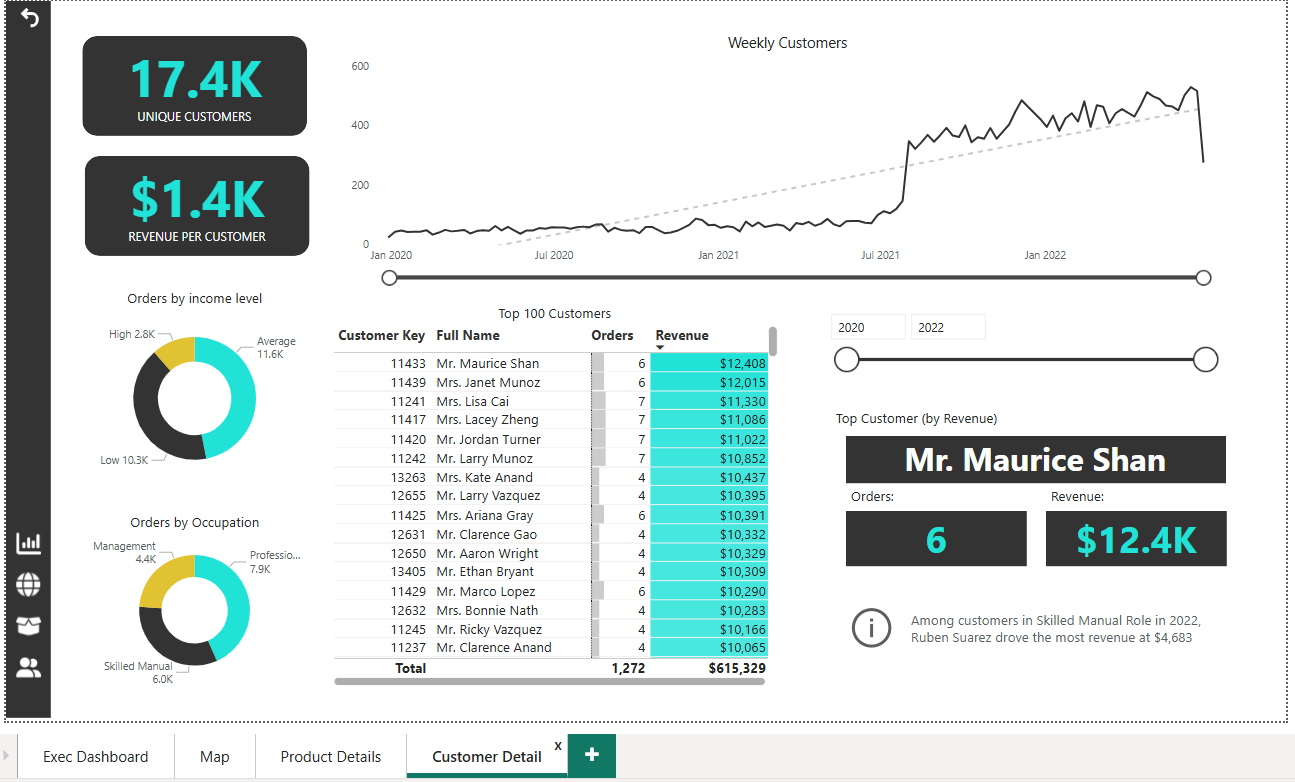Add a new page with the plus button
Screen dimensions: 1295x782
pos(592,755)
